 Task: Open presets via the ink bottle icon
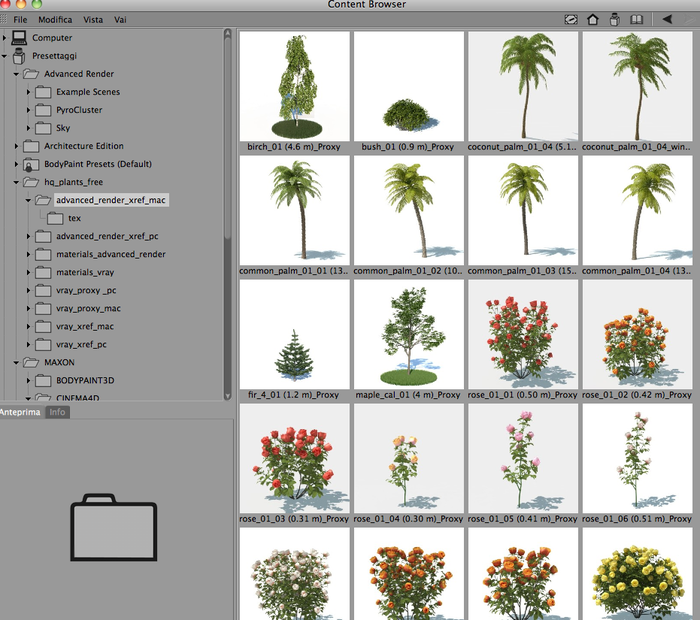pos(615,20)
